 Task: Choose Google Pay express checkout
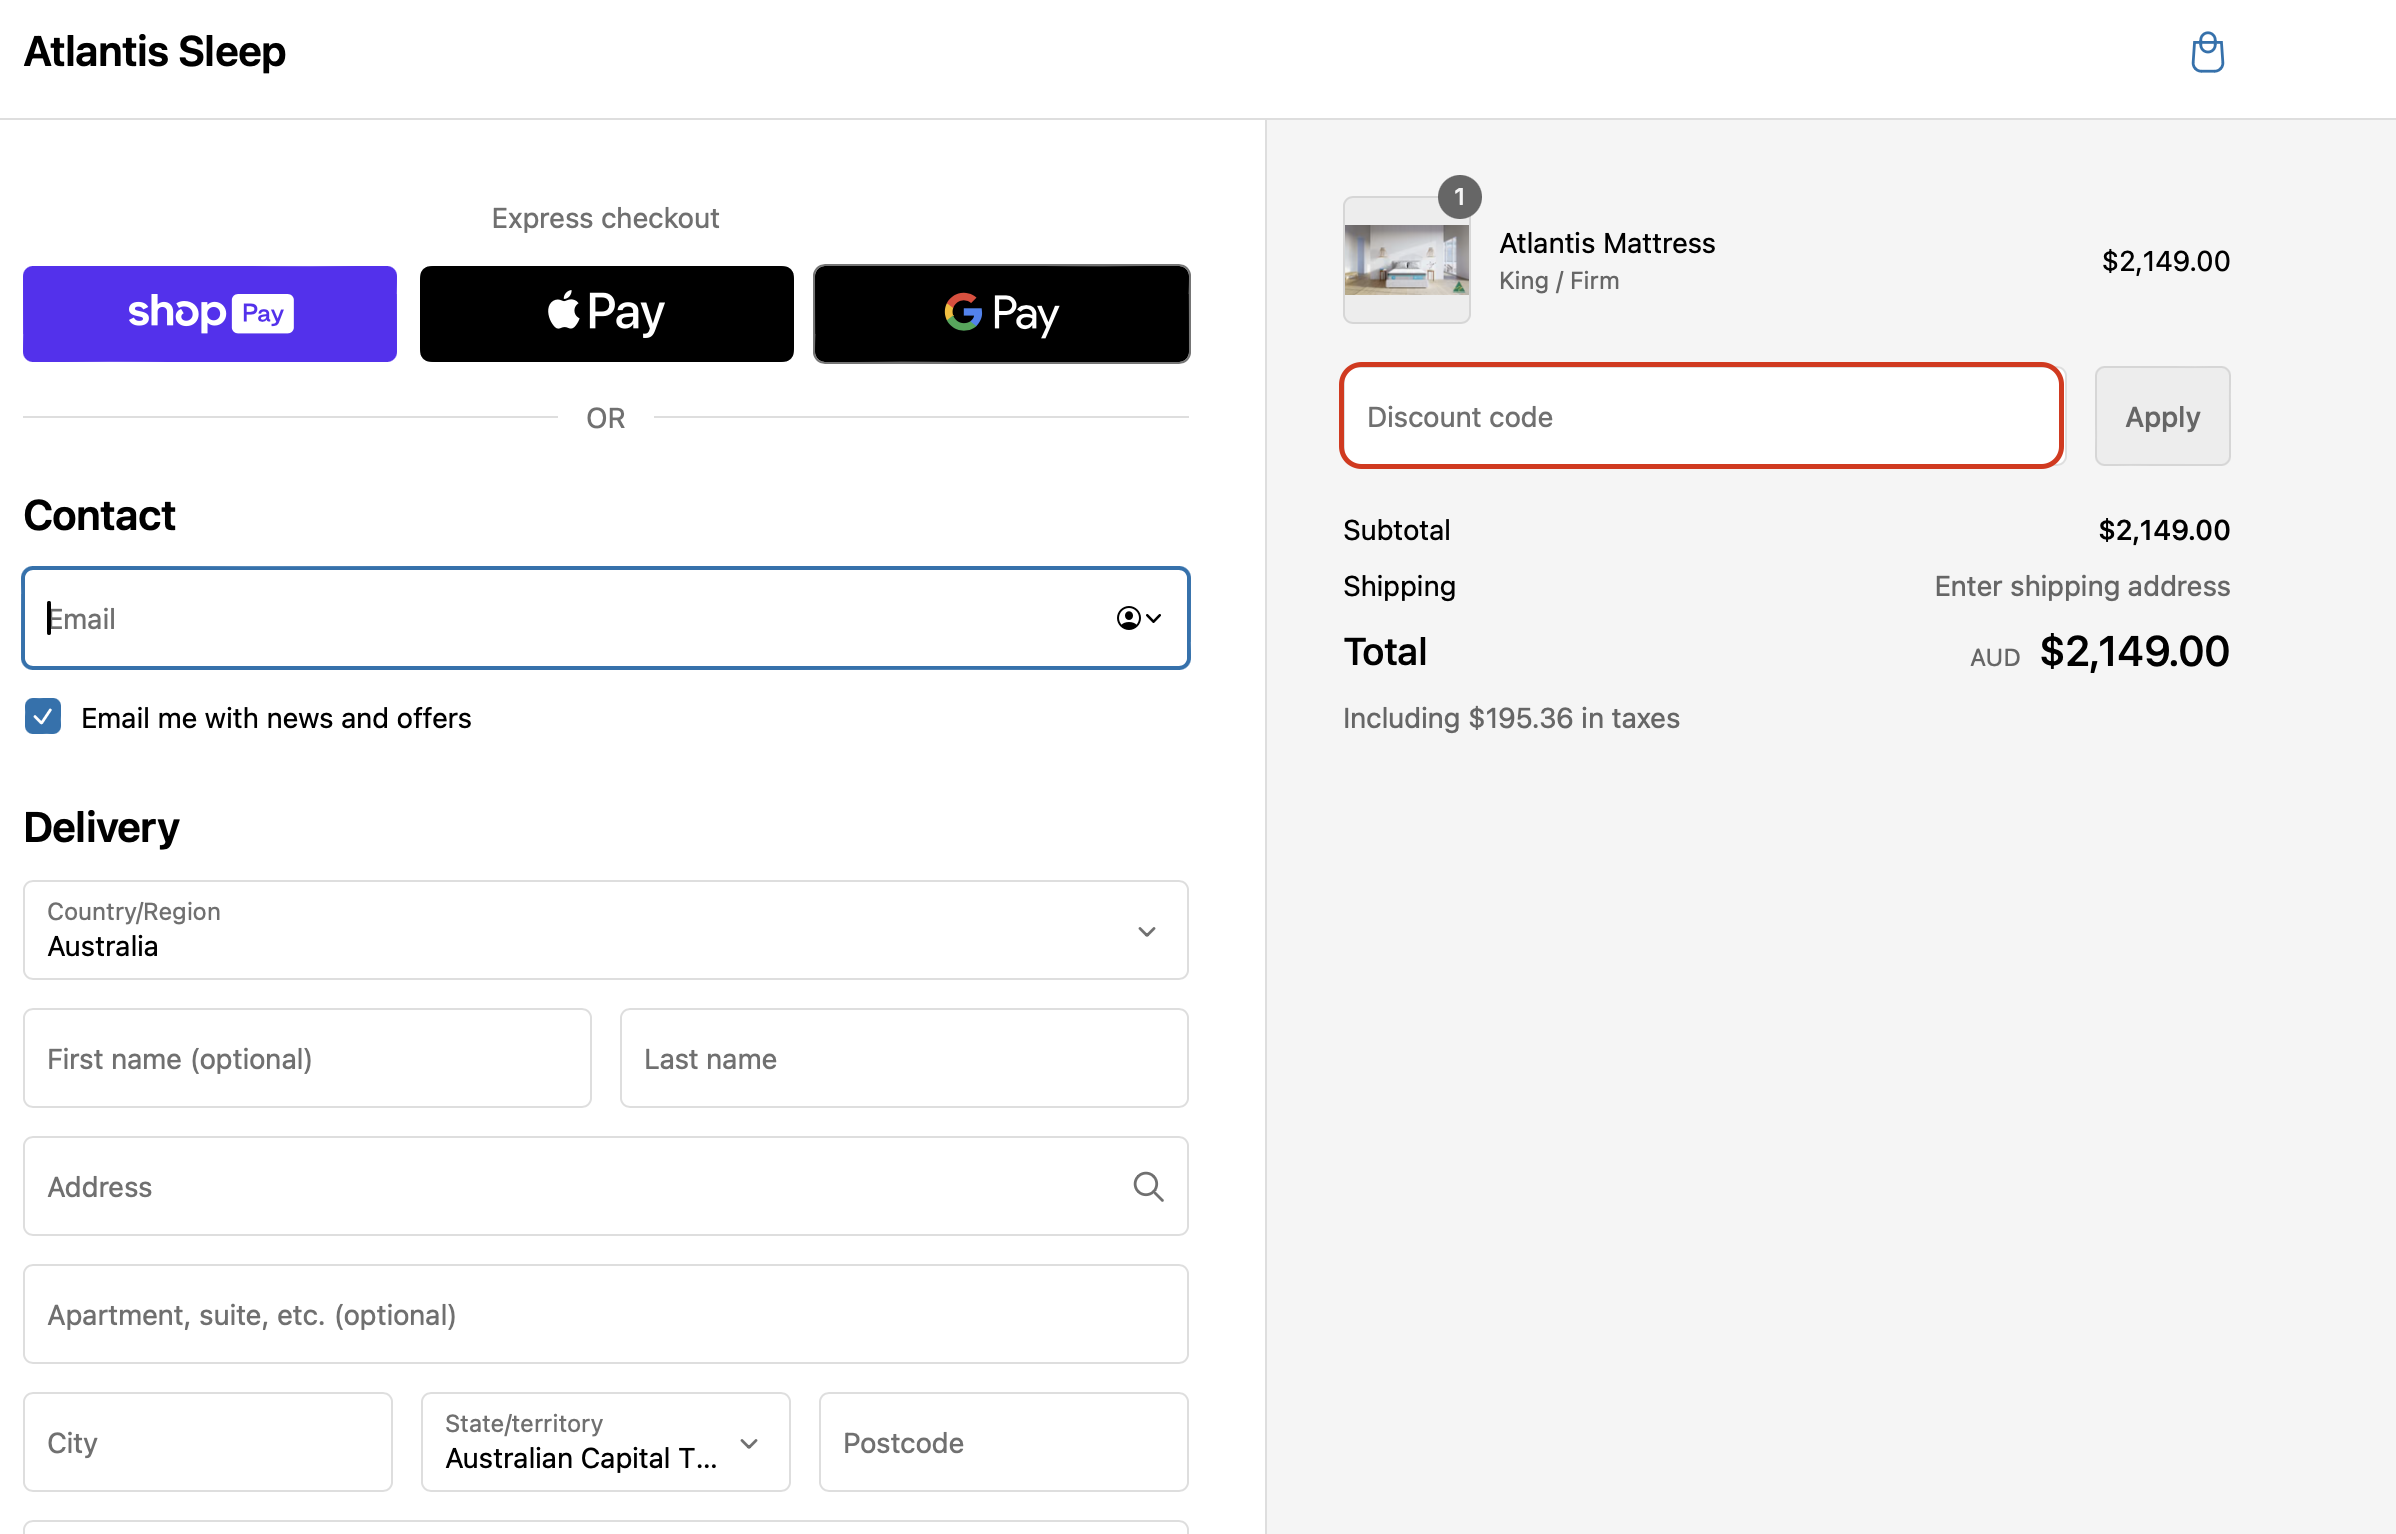(x=1001, y=314)
